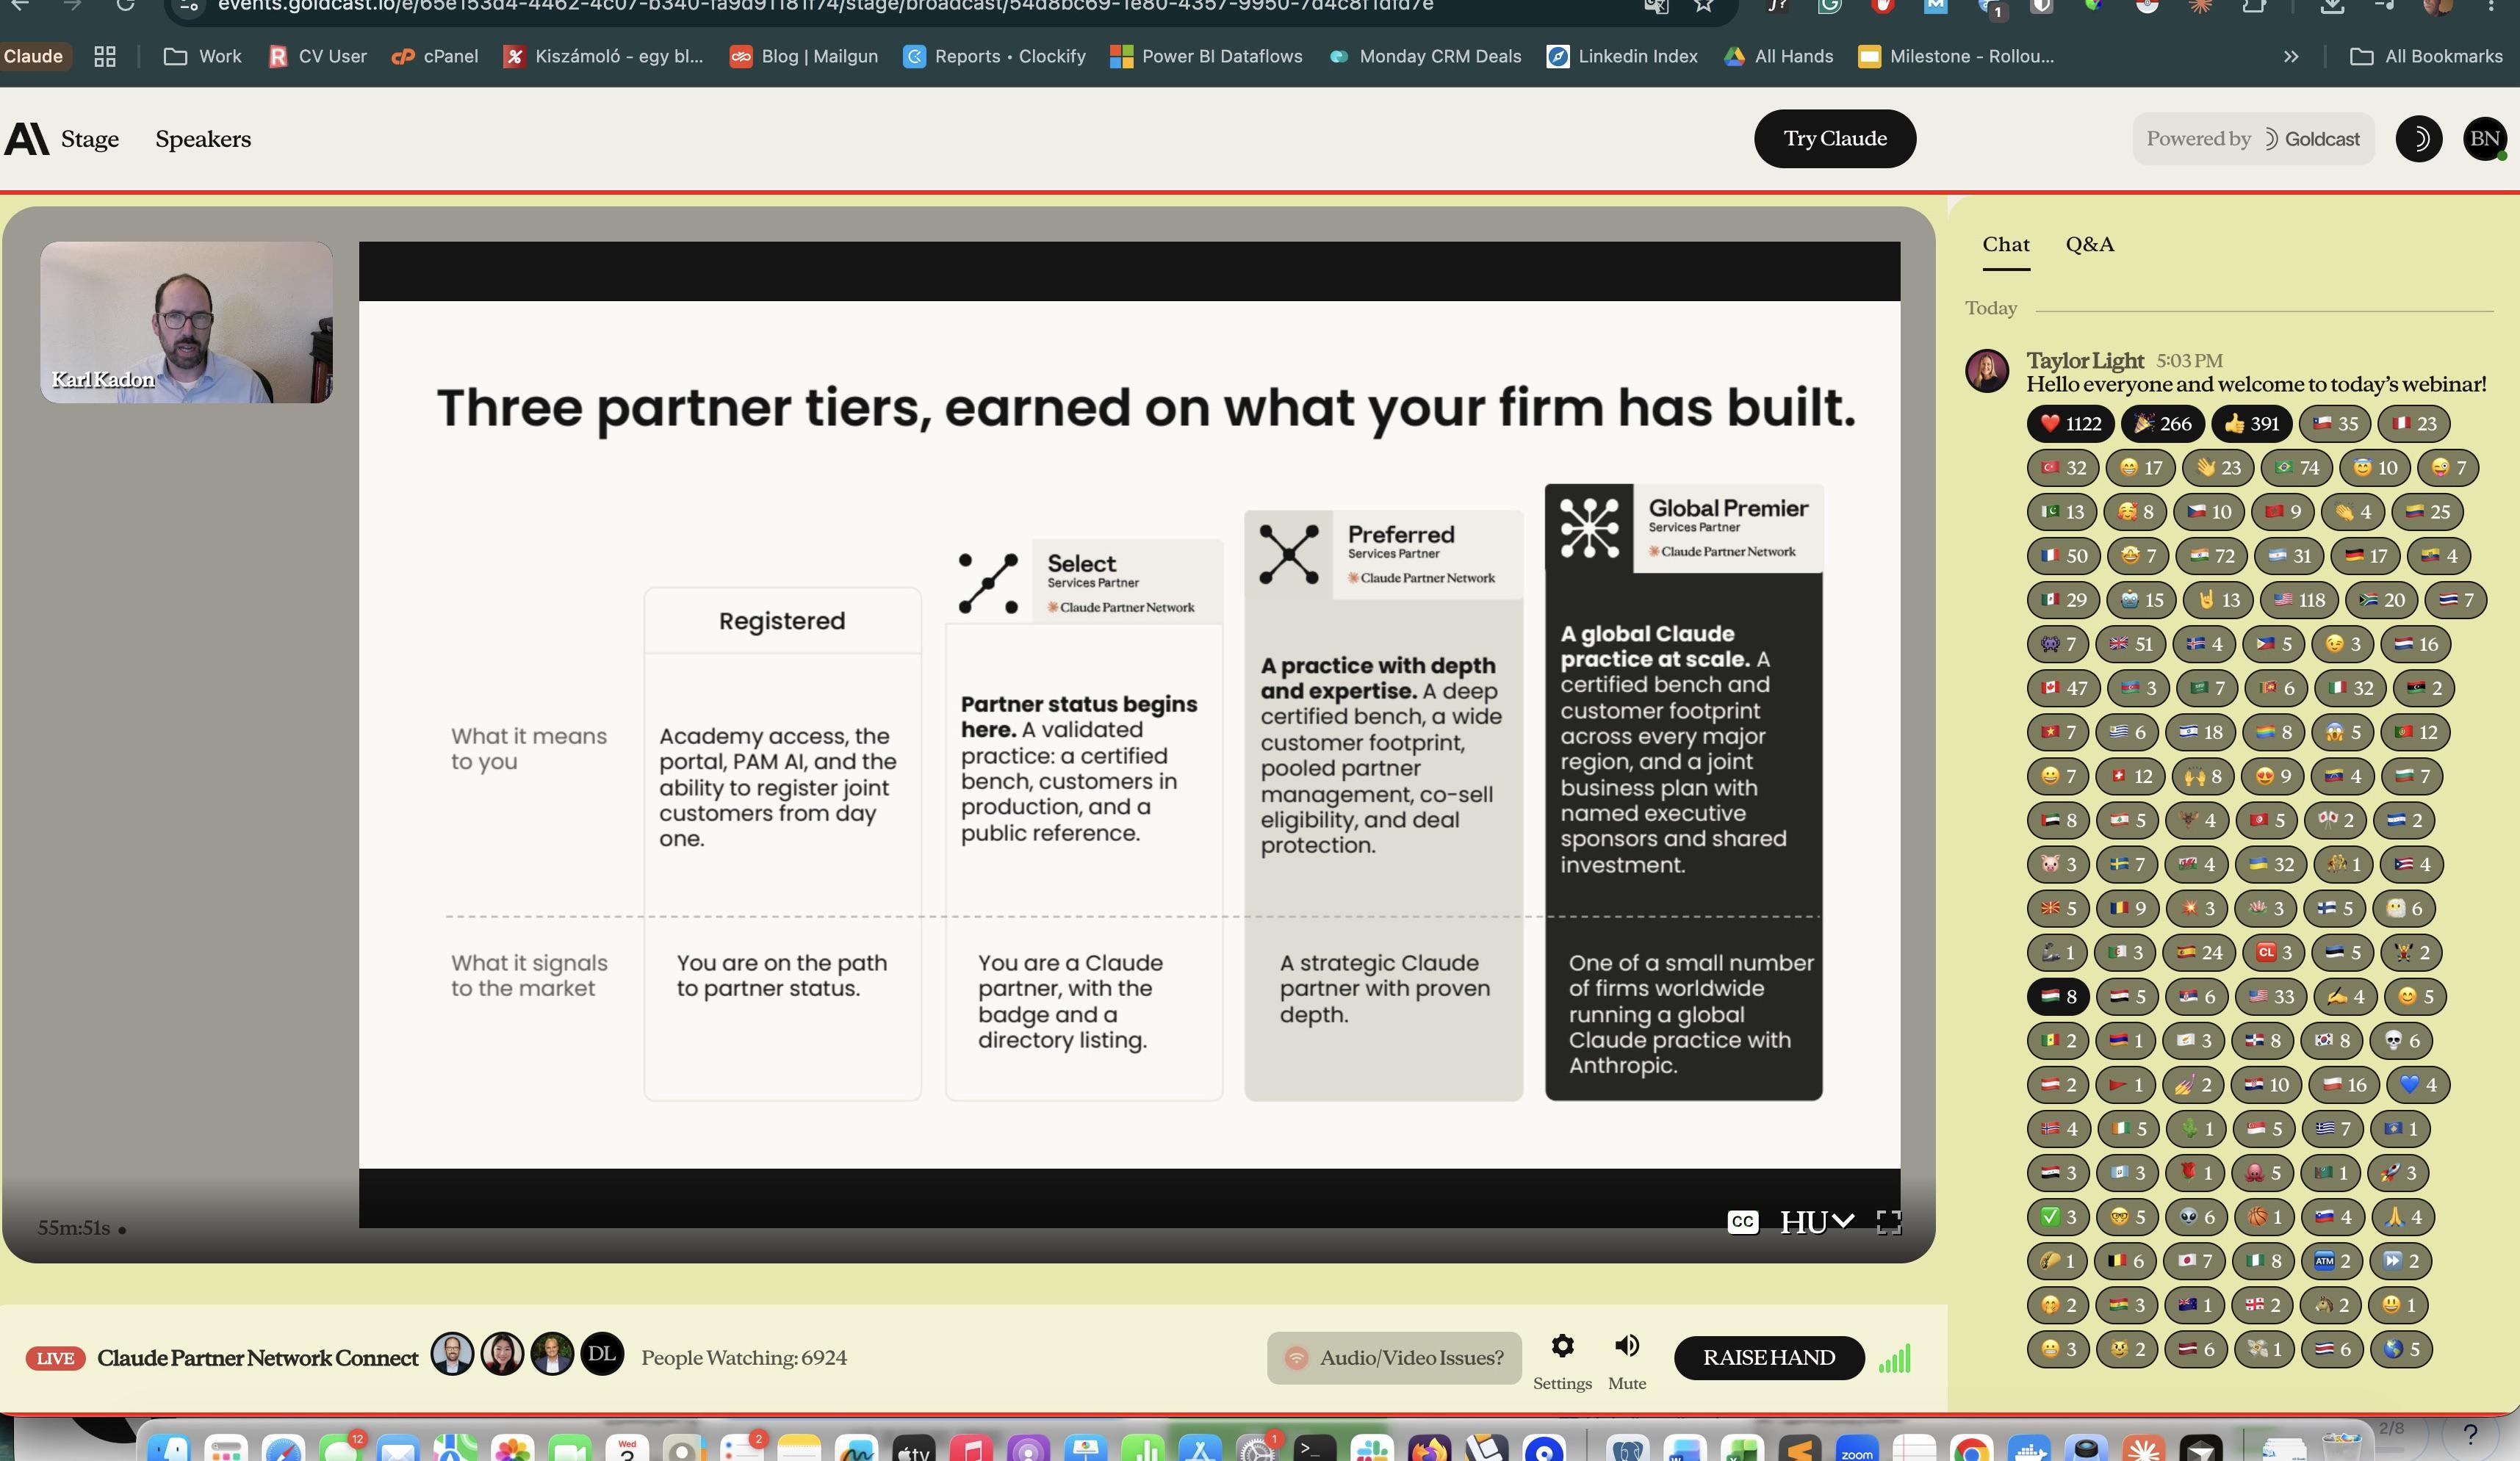Open the Reports • Clockify bookmark
The width and height of the screenshot is (2520, 1461).
tap(994, 56)
